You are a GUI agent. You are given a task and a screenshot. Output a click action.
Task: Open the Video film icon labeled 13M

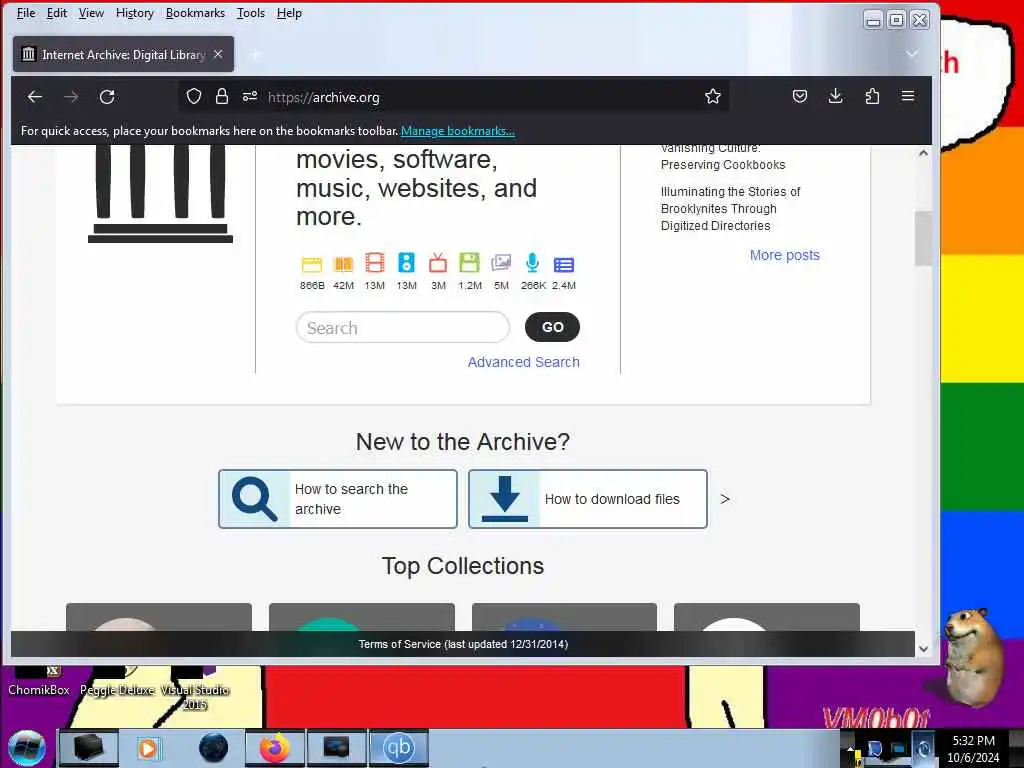374,263
